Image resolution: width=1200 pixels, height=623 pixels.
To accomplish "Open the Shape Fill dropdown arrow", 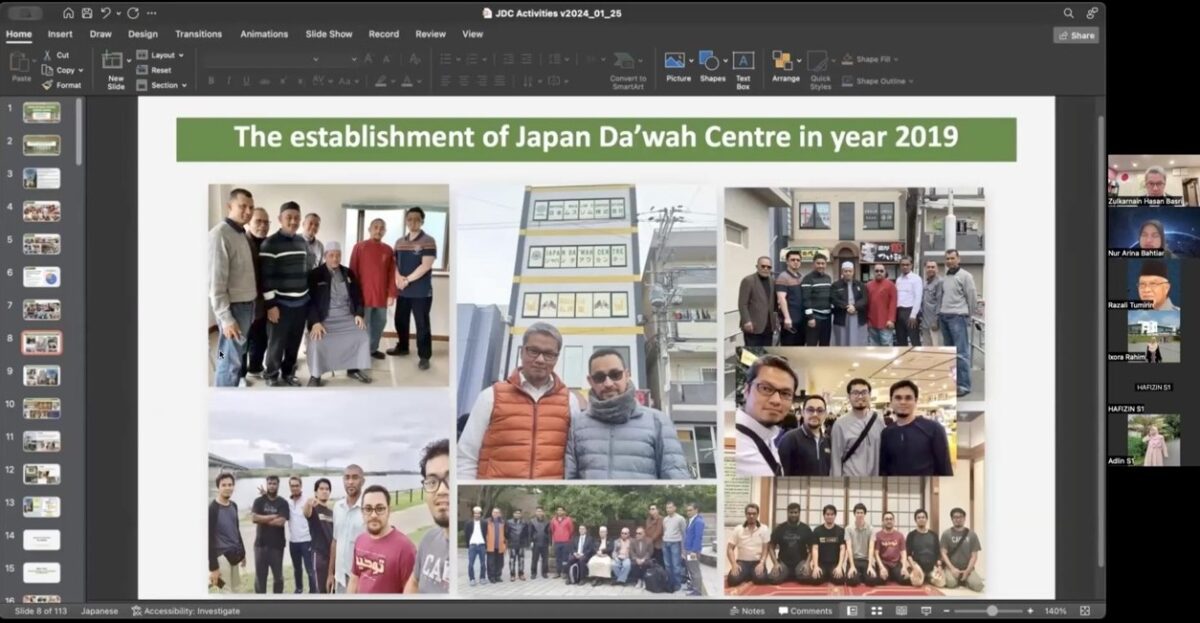I will coord(897,59).
